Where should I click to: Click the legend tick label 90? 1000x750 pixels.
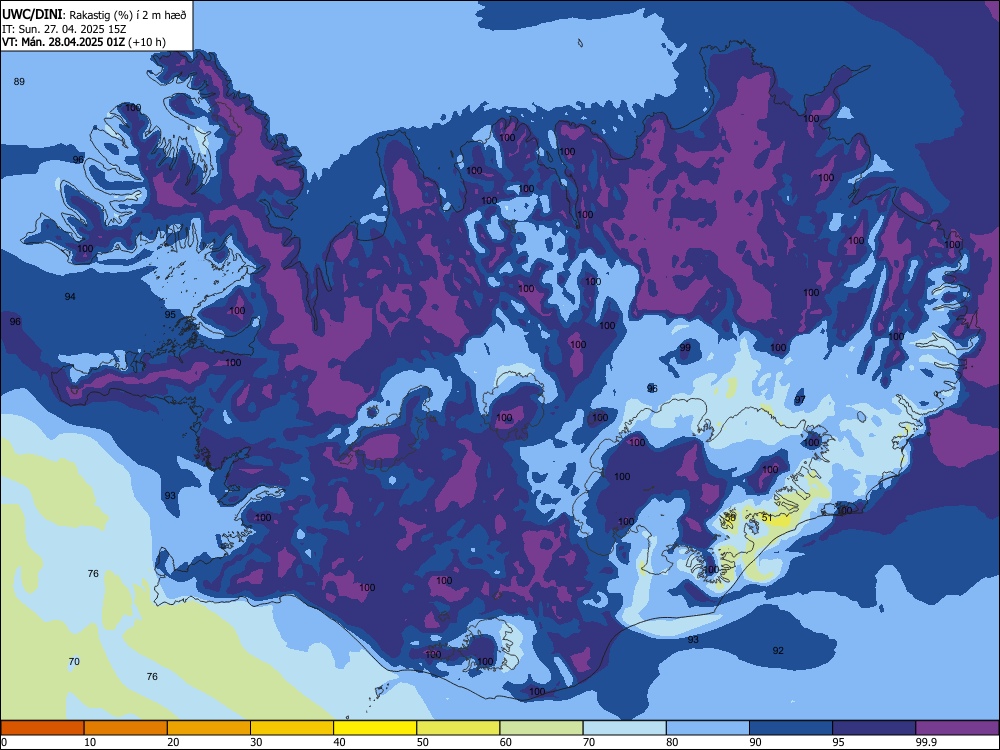pyautogui.click(x=755, y=742)
